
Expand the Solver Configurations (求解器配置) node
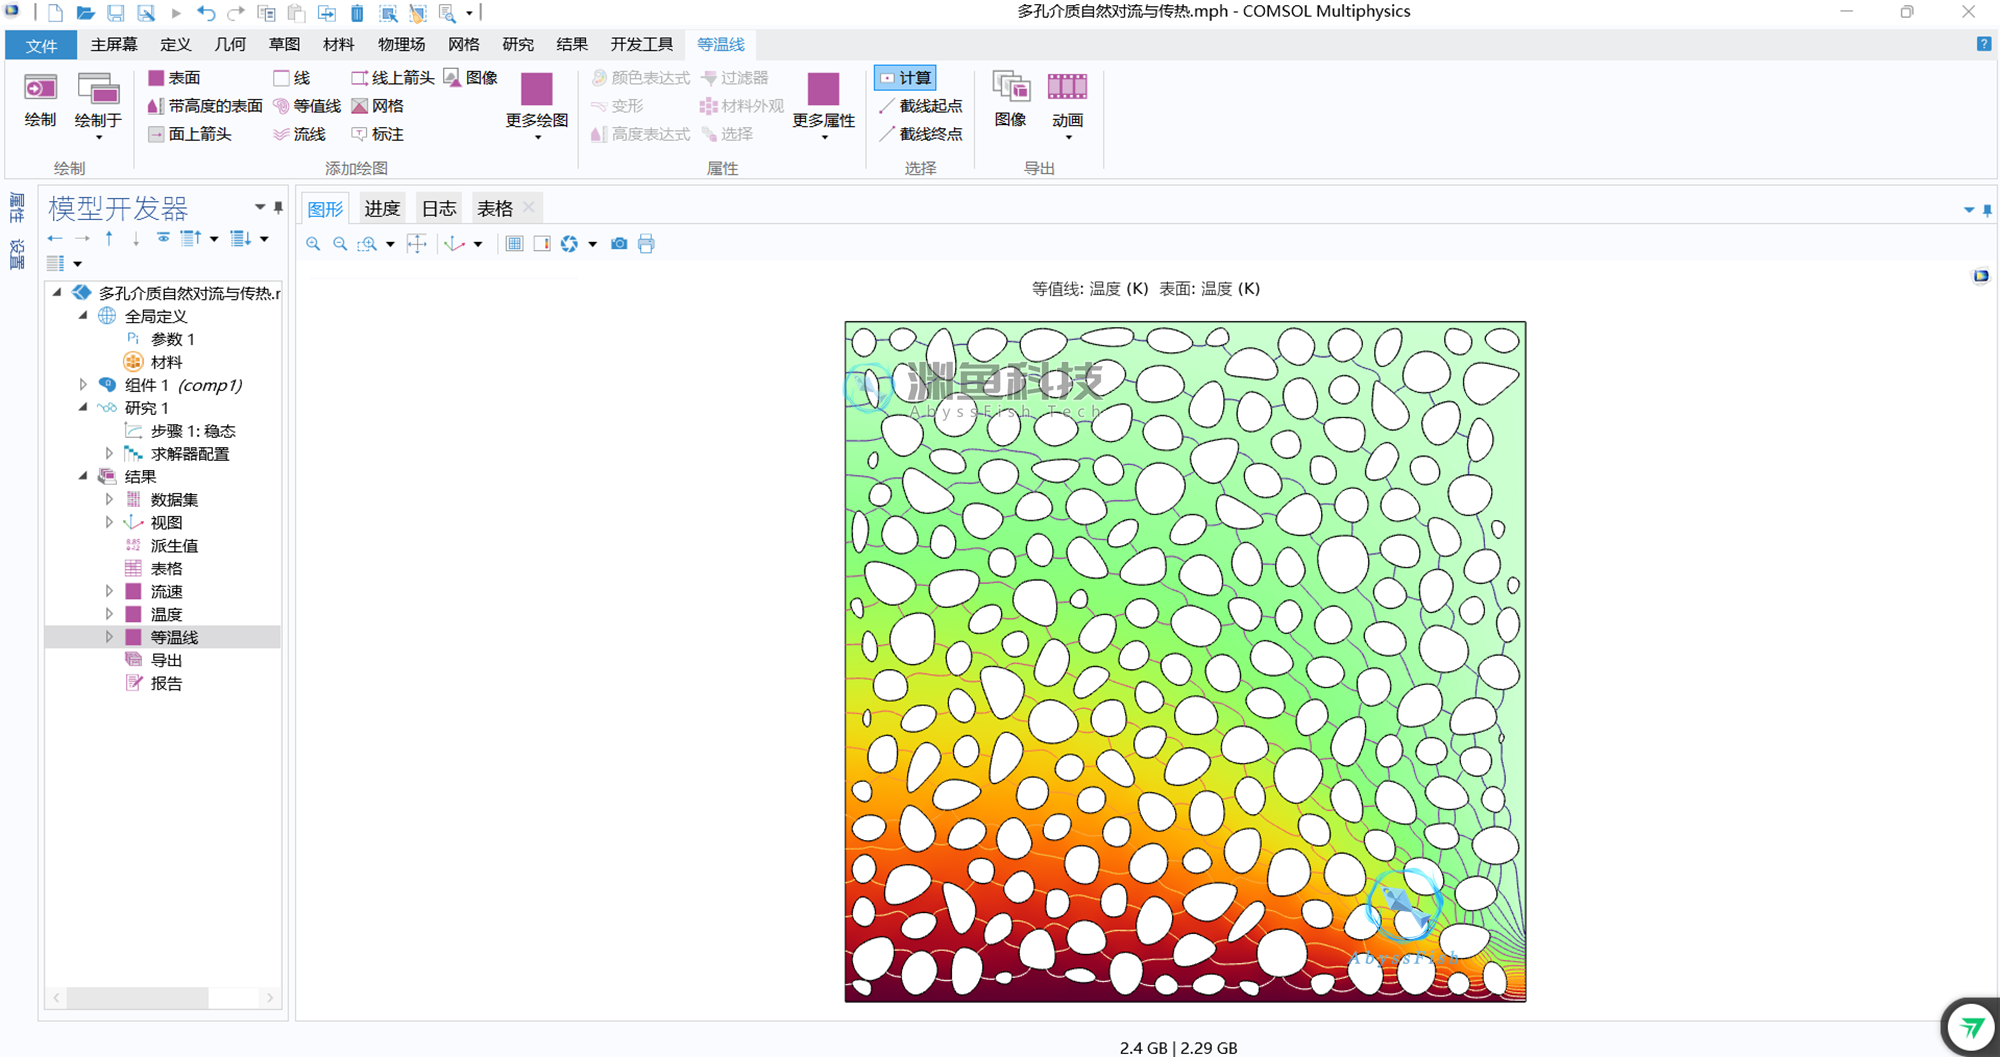pyautogui.click(x=109, y=453)
